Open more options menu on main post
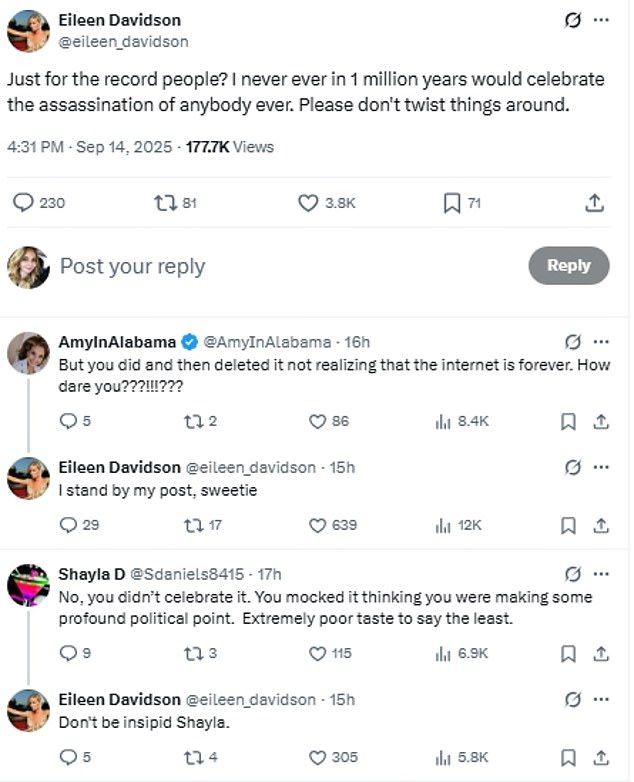This screenshot has height=782, width=634. [x=600, y=20]
